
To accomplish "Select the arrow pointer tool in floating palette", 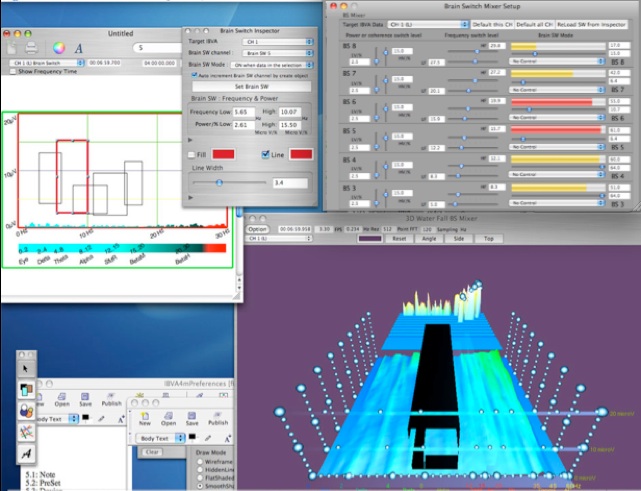I will coord(26,366).
